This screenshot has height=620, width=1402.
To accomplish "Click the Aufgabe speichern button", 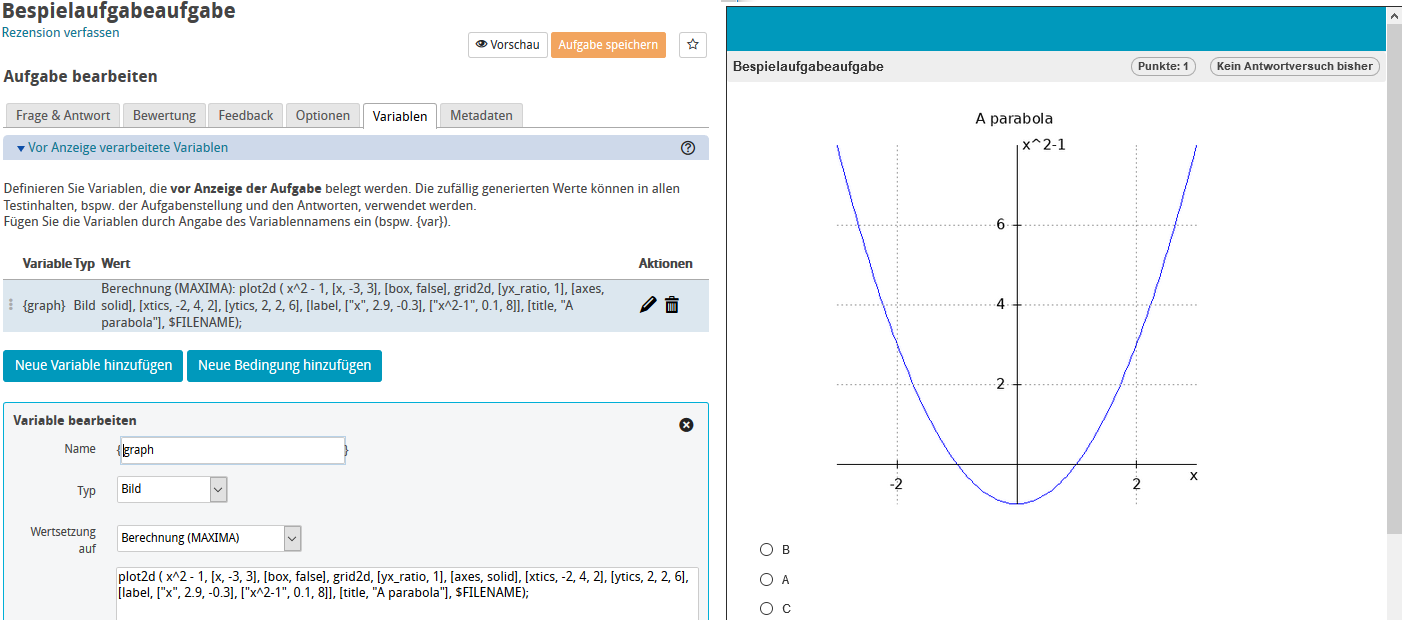I will [608, 45].
